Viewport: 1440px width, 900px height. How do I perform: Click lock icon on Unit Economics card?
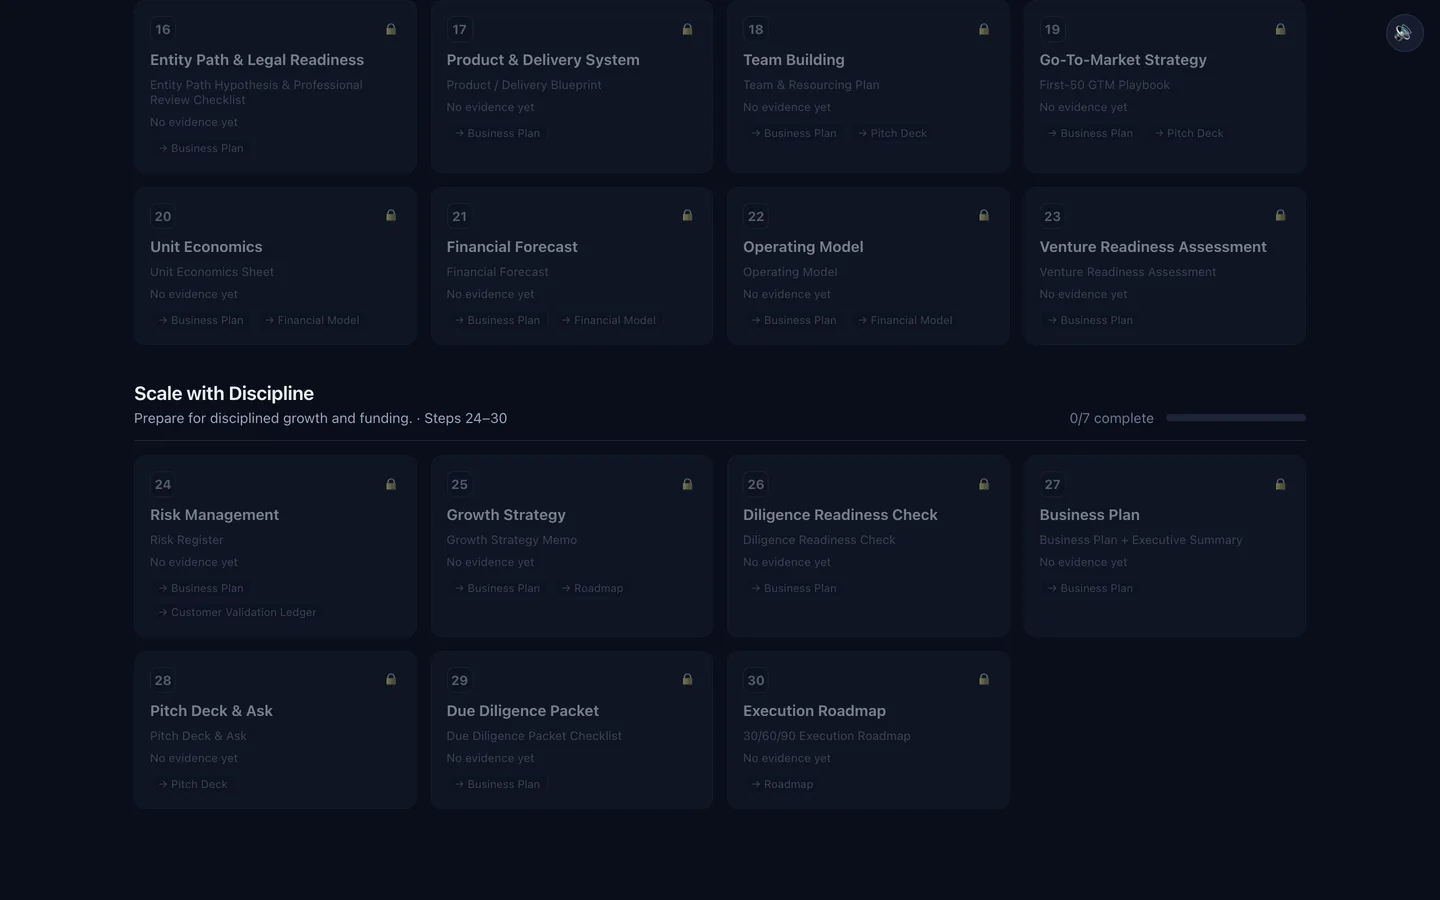(391, 215)
